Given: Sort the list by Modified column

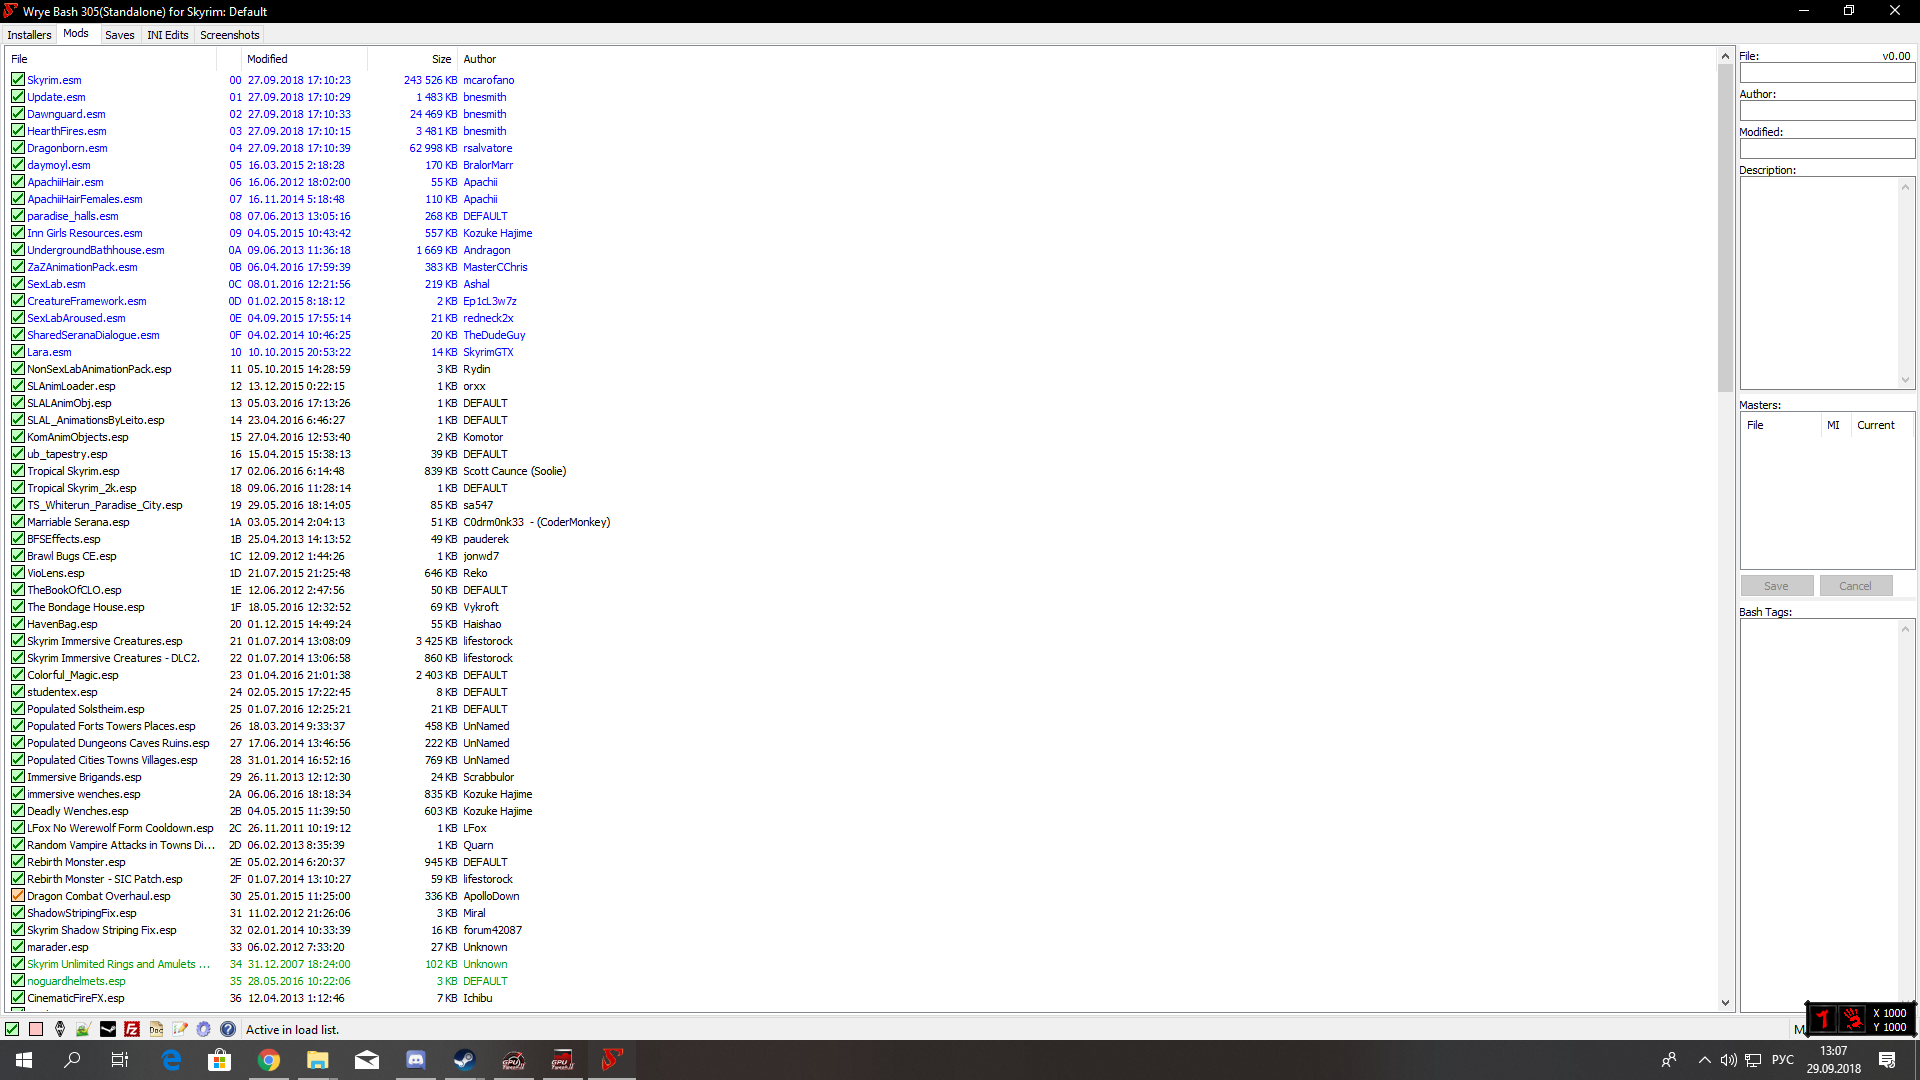Looking at the screenshot, I should 267,59.
